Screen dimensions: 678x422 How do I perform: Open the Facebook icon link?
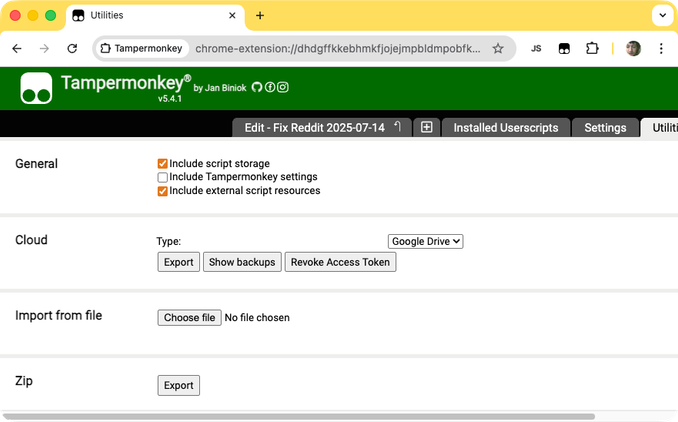[270, 87]
